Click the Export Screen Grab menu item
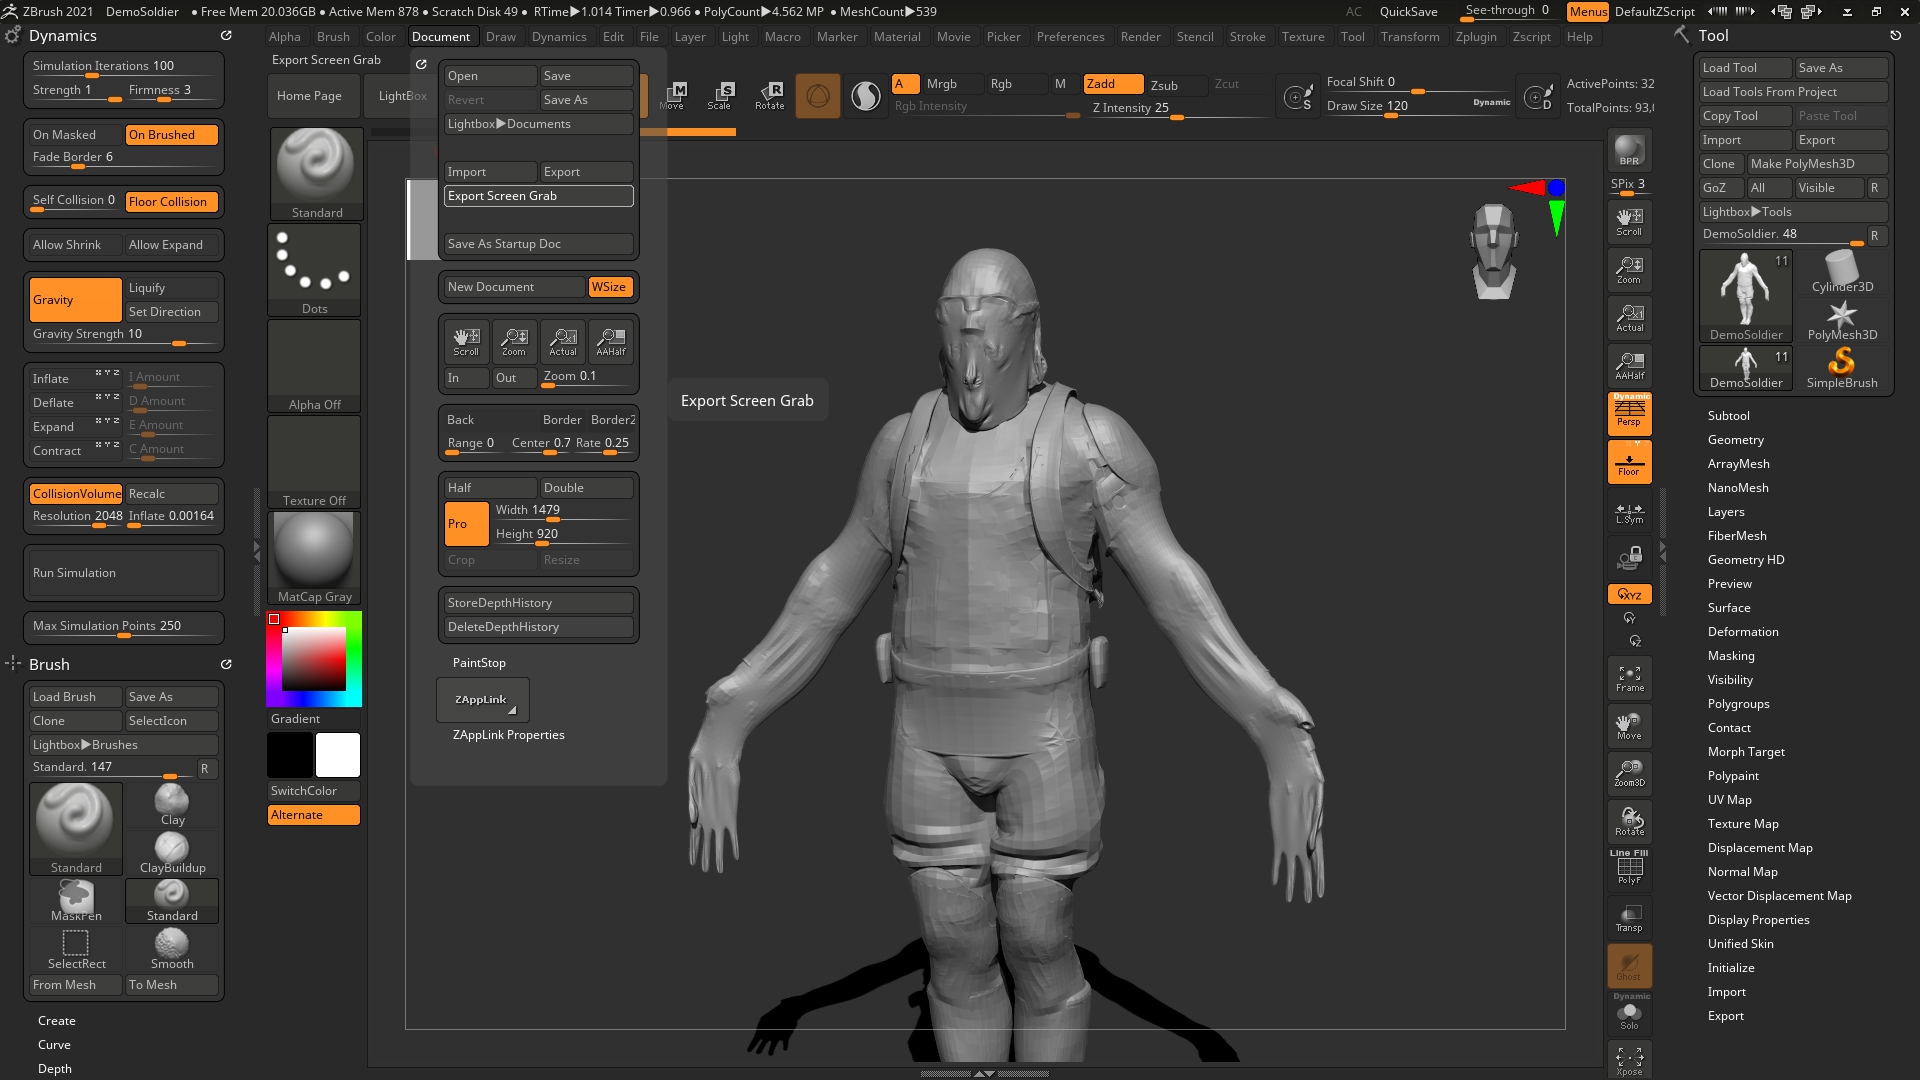Screen dimensions: 1920x1080 pos(537,195)
